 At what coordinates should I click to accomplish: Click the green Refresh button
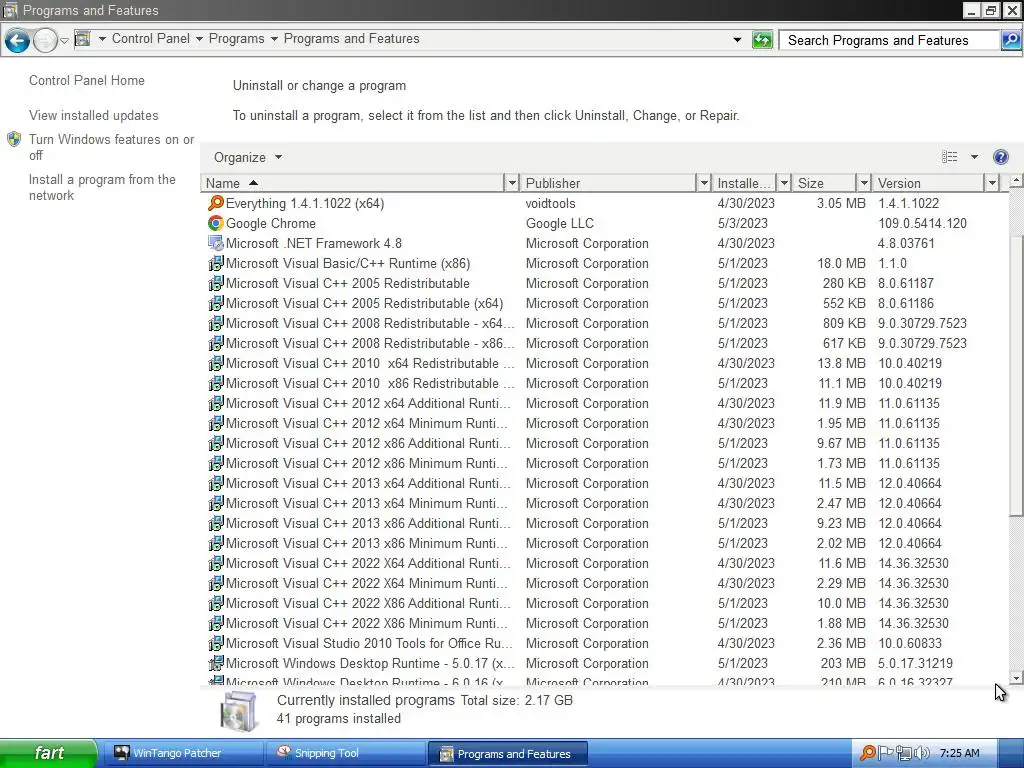[761, 40]
